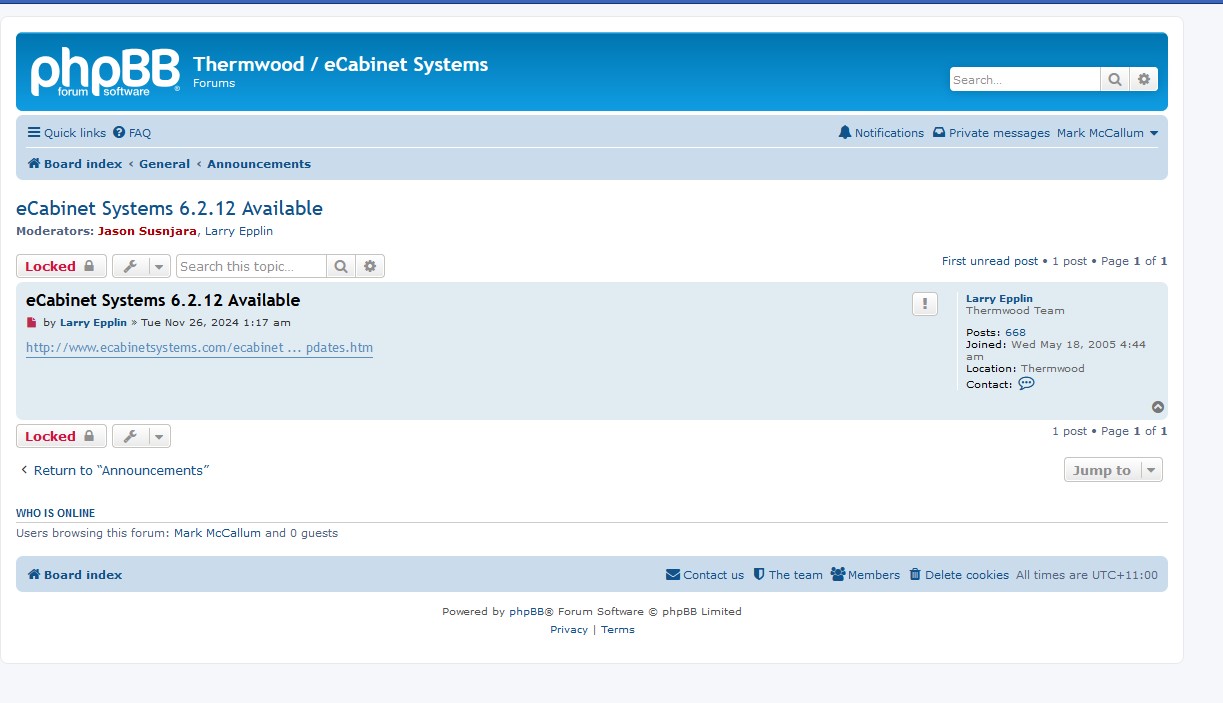Open Quick links menu
The width and height of the screenshot is (1223, 703).
coord(66,133)
